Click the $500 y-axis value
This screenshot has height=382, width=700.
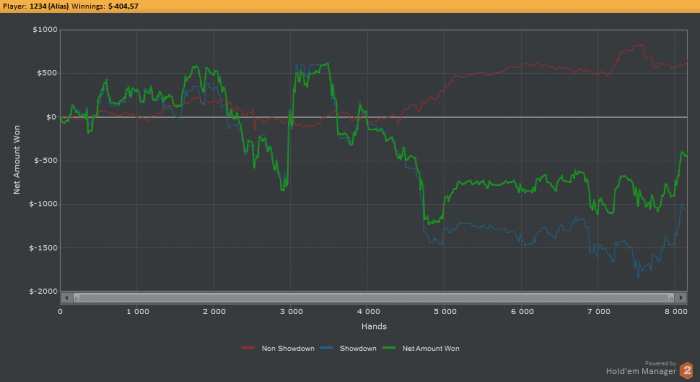coord(47,73)
